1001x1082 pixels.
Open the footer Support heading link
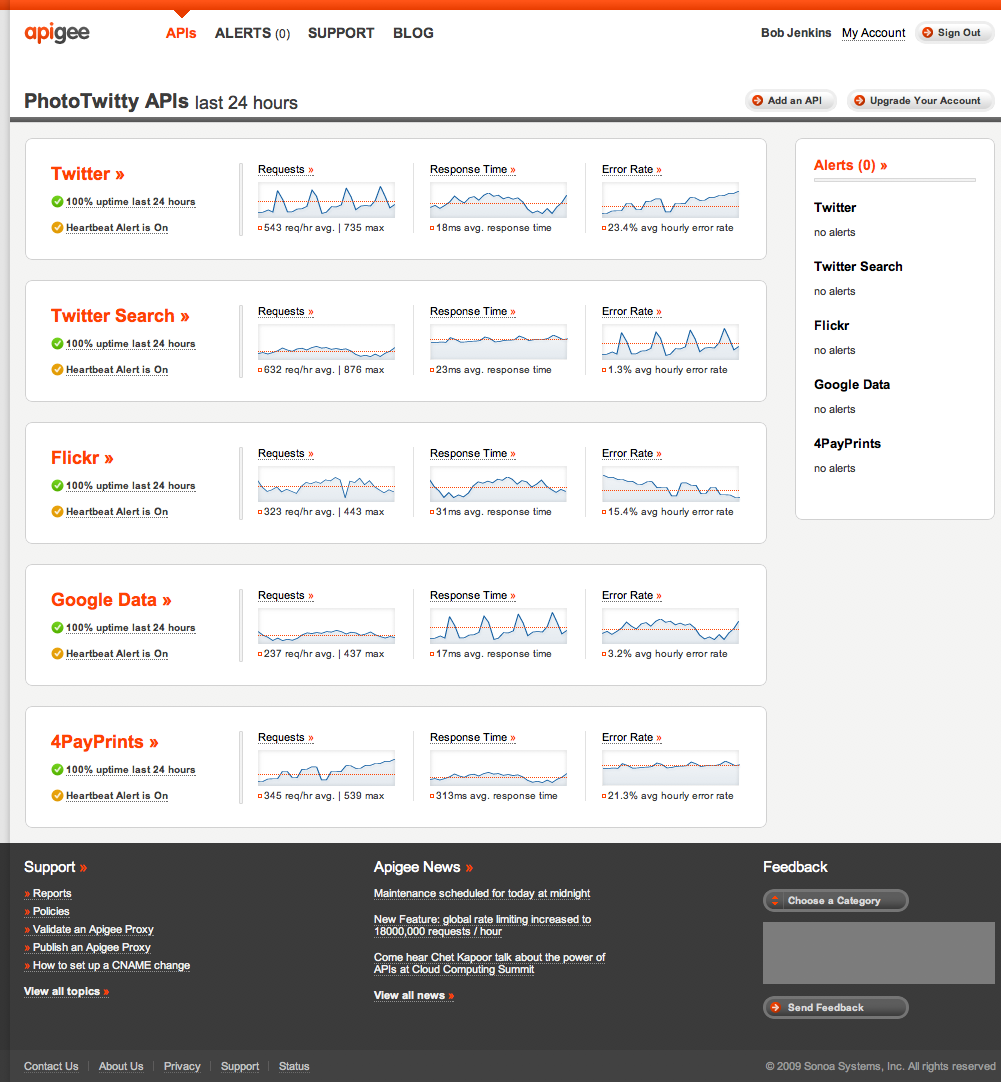tap(55, 867)
